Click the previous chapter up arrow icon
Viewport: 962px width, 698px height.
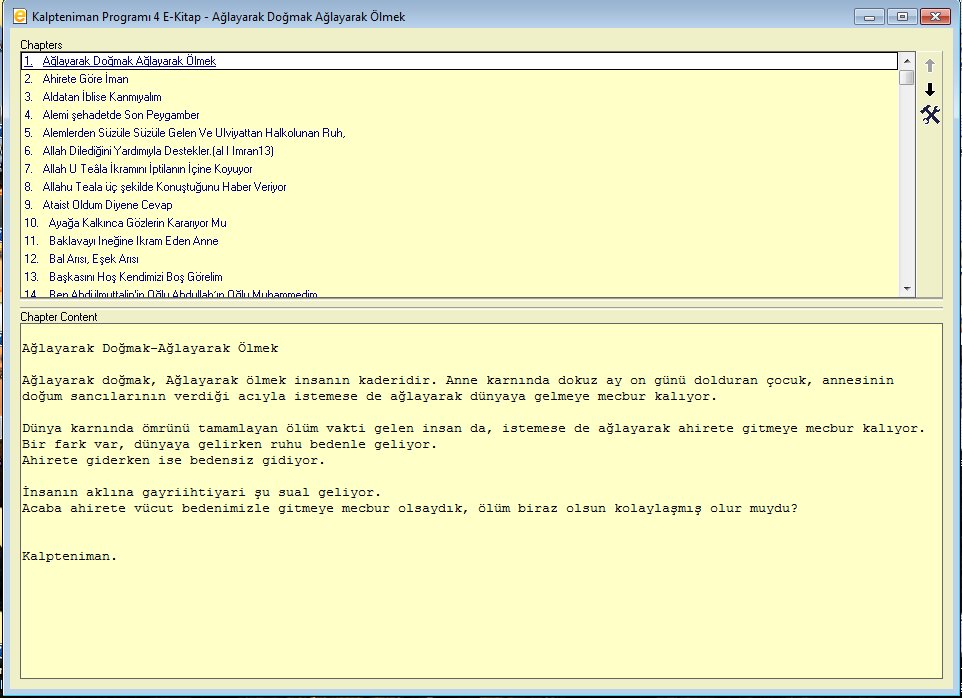[x=930, y=66]
